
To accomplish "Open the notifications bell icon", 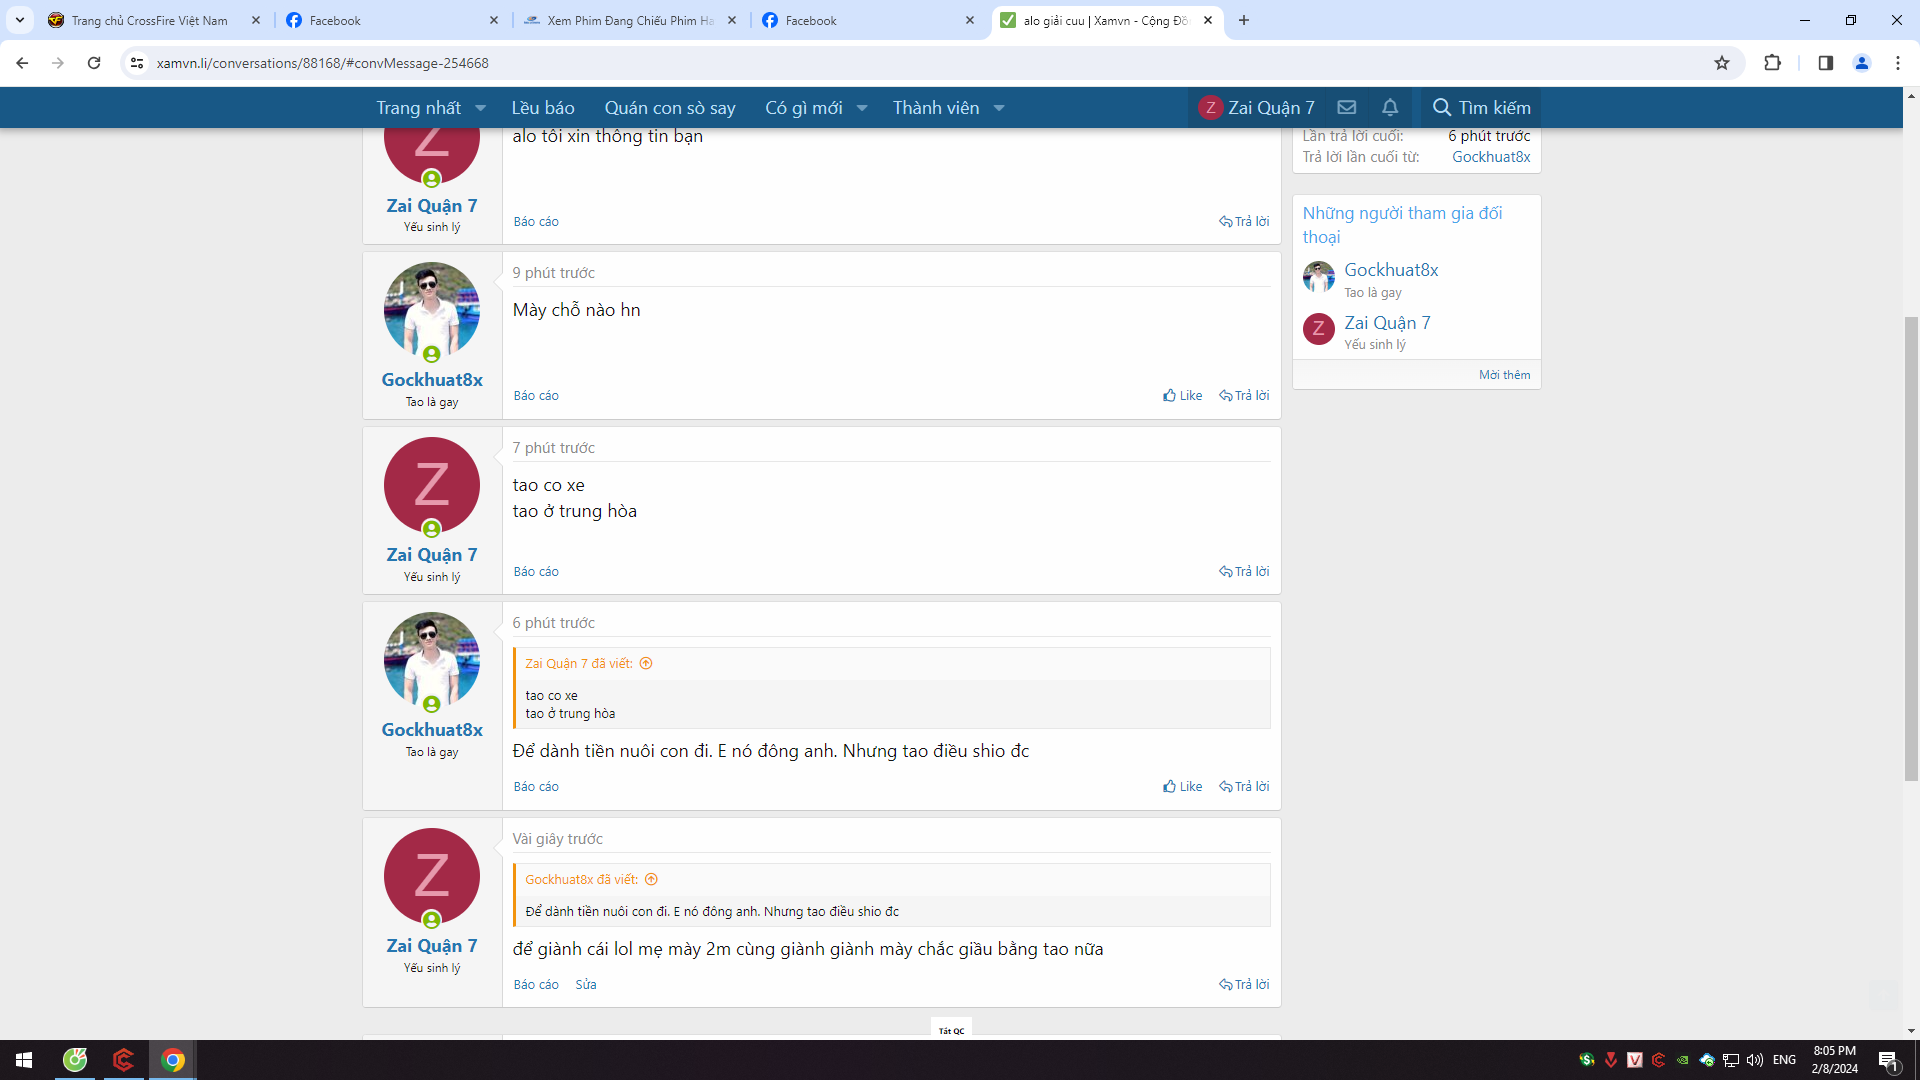I will tap(1390, 108).
